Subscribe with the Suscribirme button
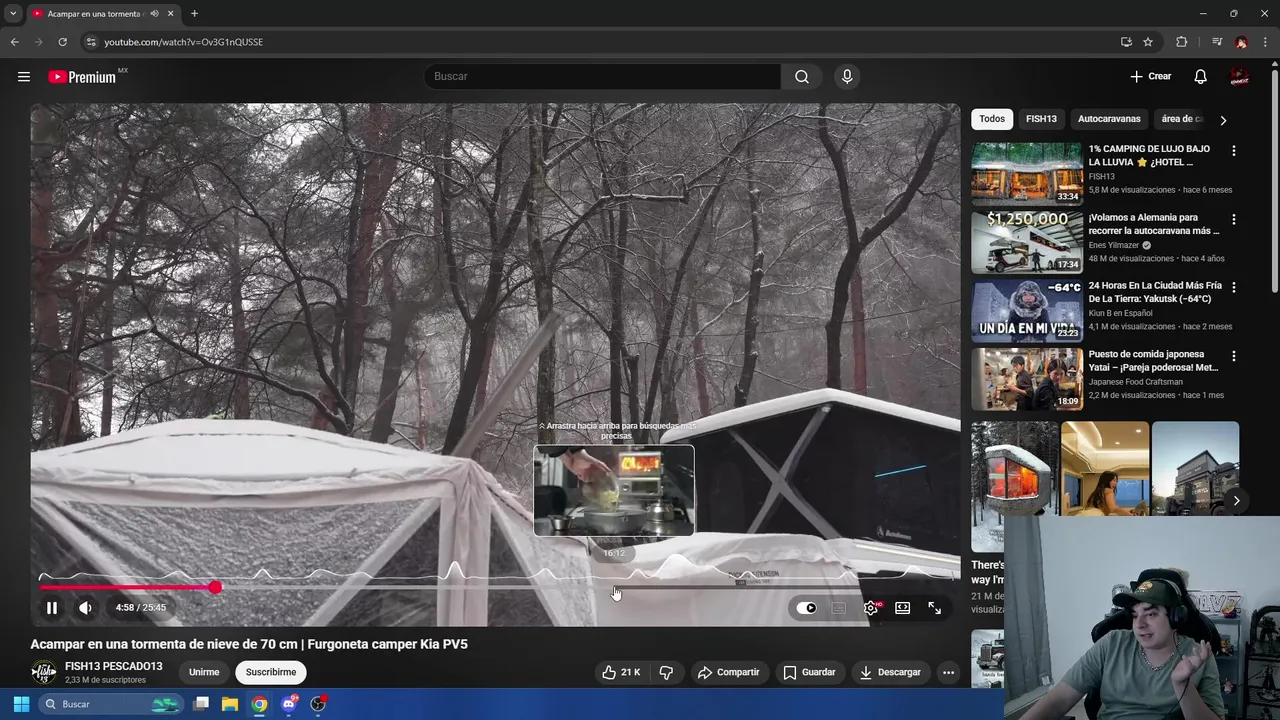This screenshot has width=1280, height=720. click(271, 672)
